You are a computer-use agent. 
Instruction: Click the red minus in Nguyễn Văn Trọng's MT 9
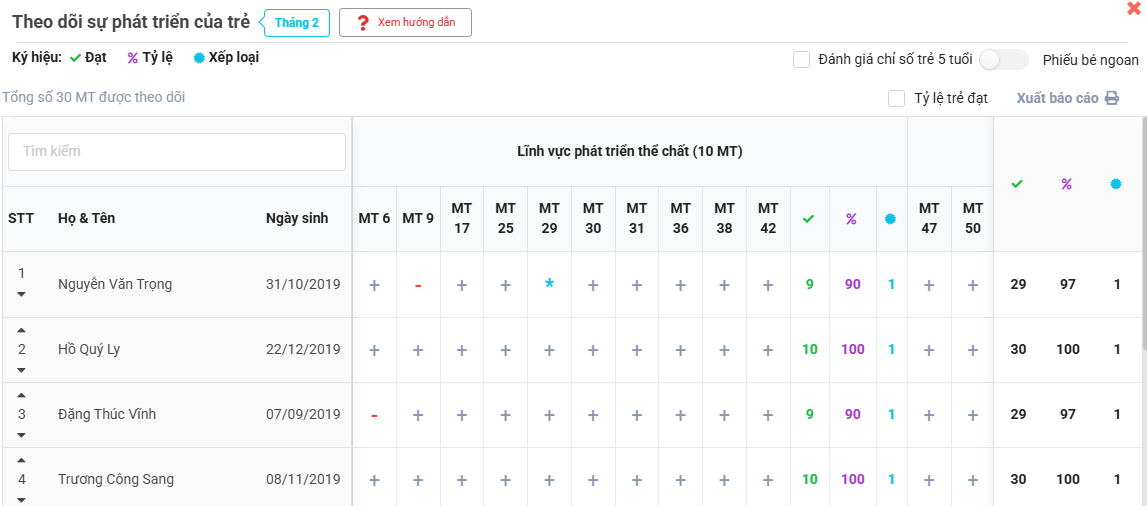tap(418, 285)
